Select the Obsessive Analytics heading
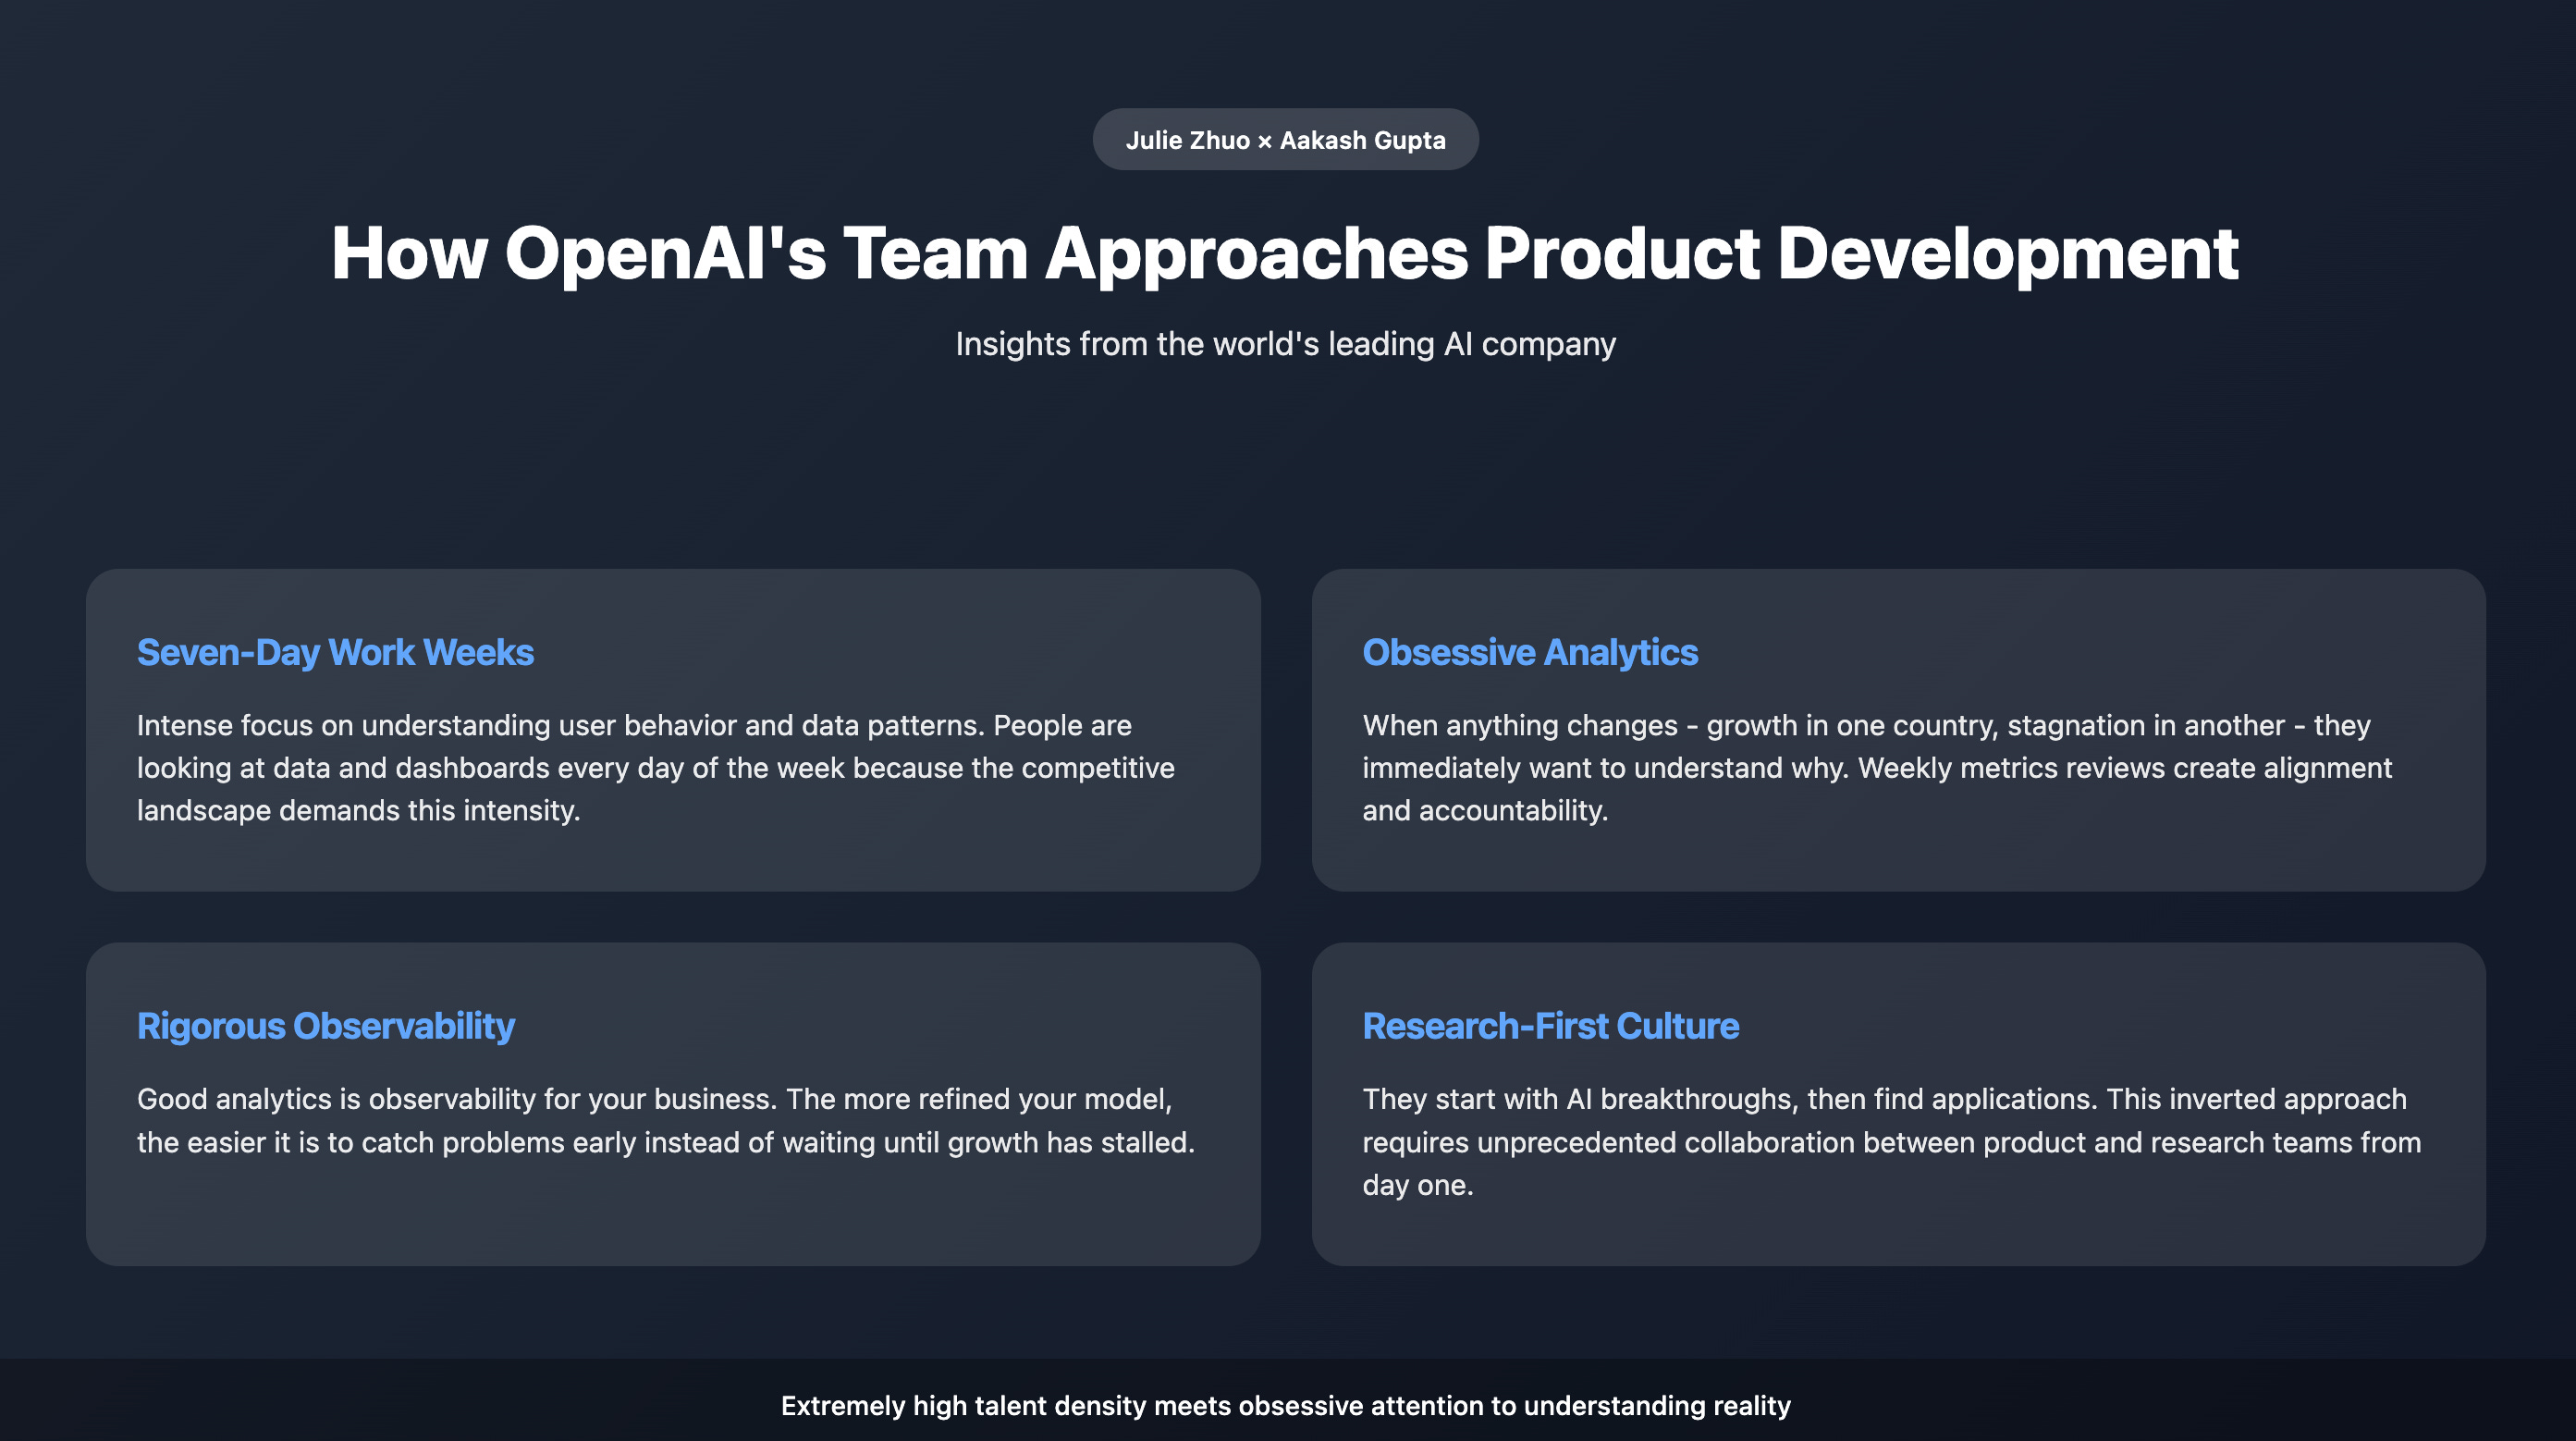Viewport: 2576px width, 1441px height. [x=1529, y=652]
